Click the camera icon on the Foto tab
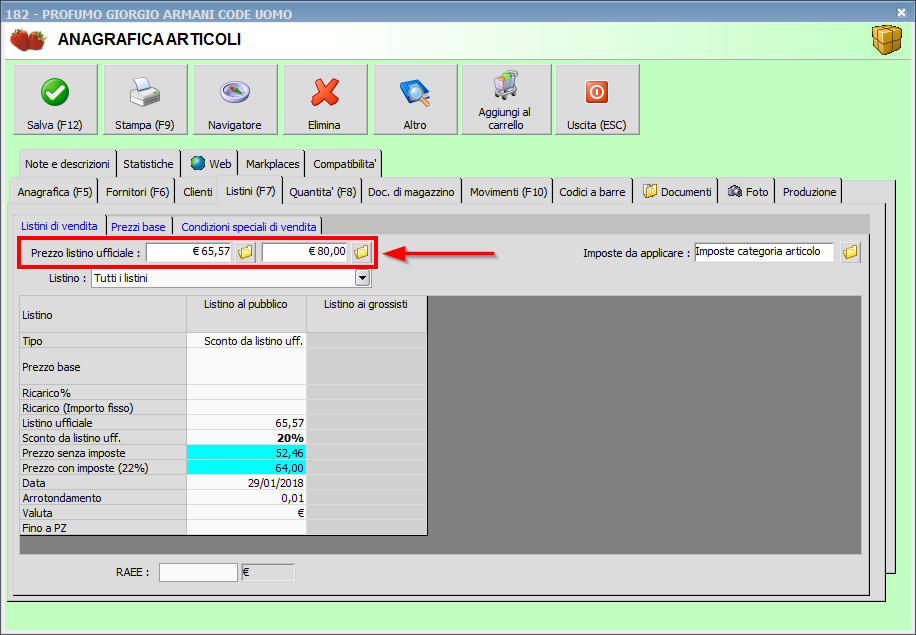Viewport: 916px width, 635px height. click(x=736, y=191)
